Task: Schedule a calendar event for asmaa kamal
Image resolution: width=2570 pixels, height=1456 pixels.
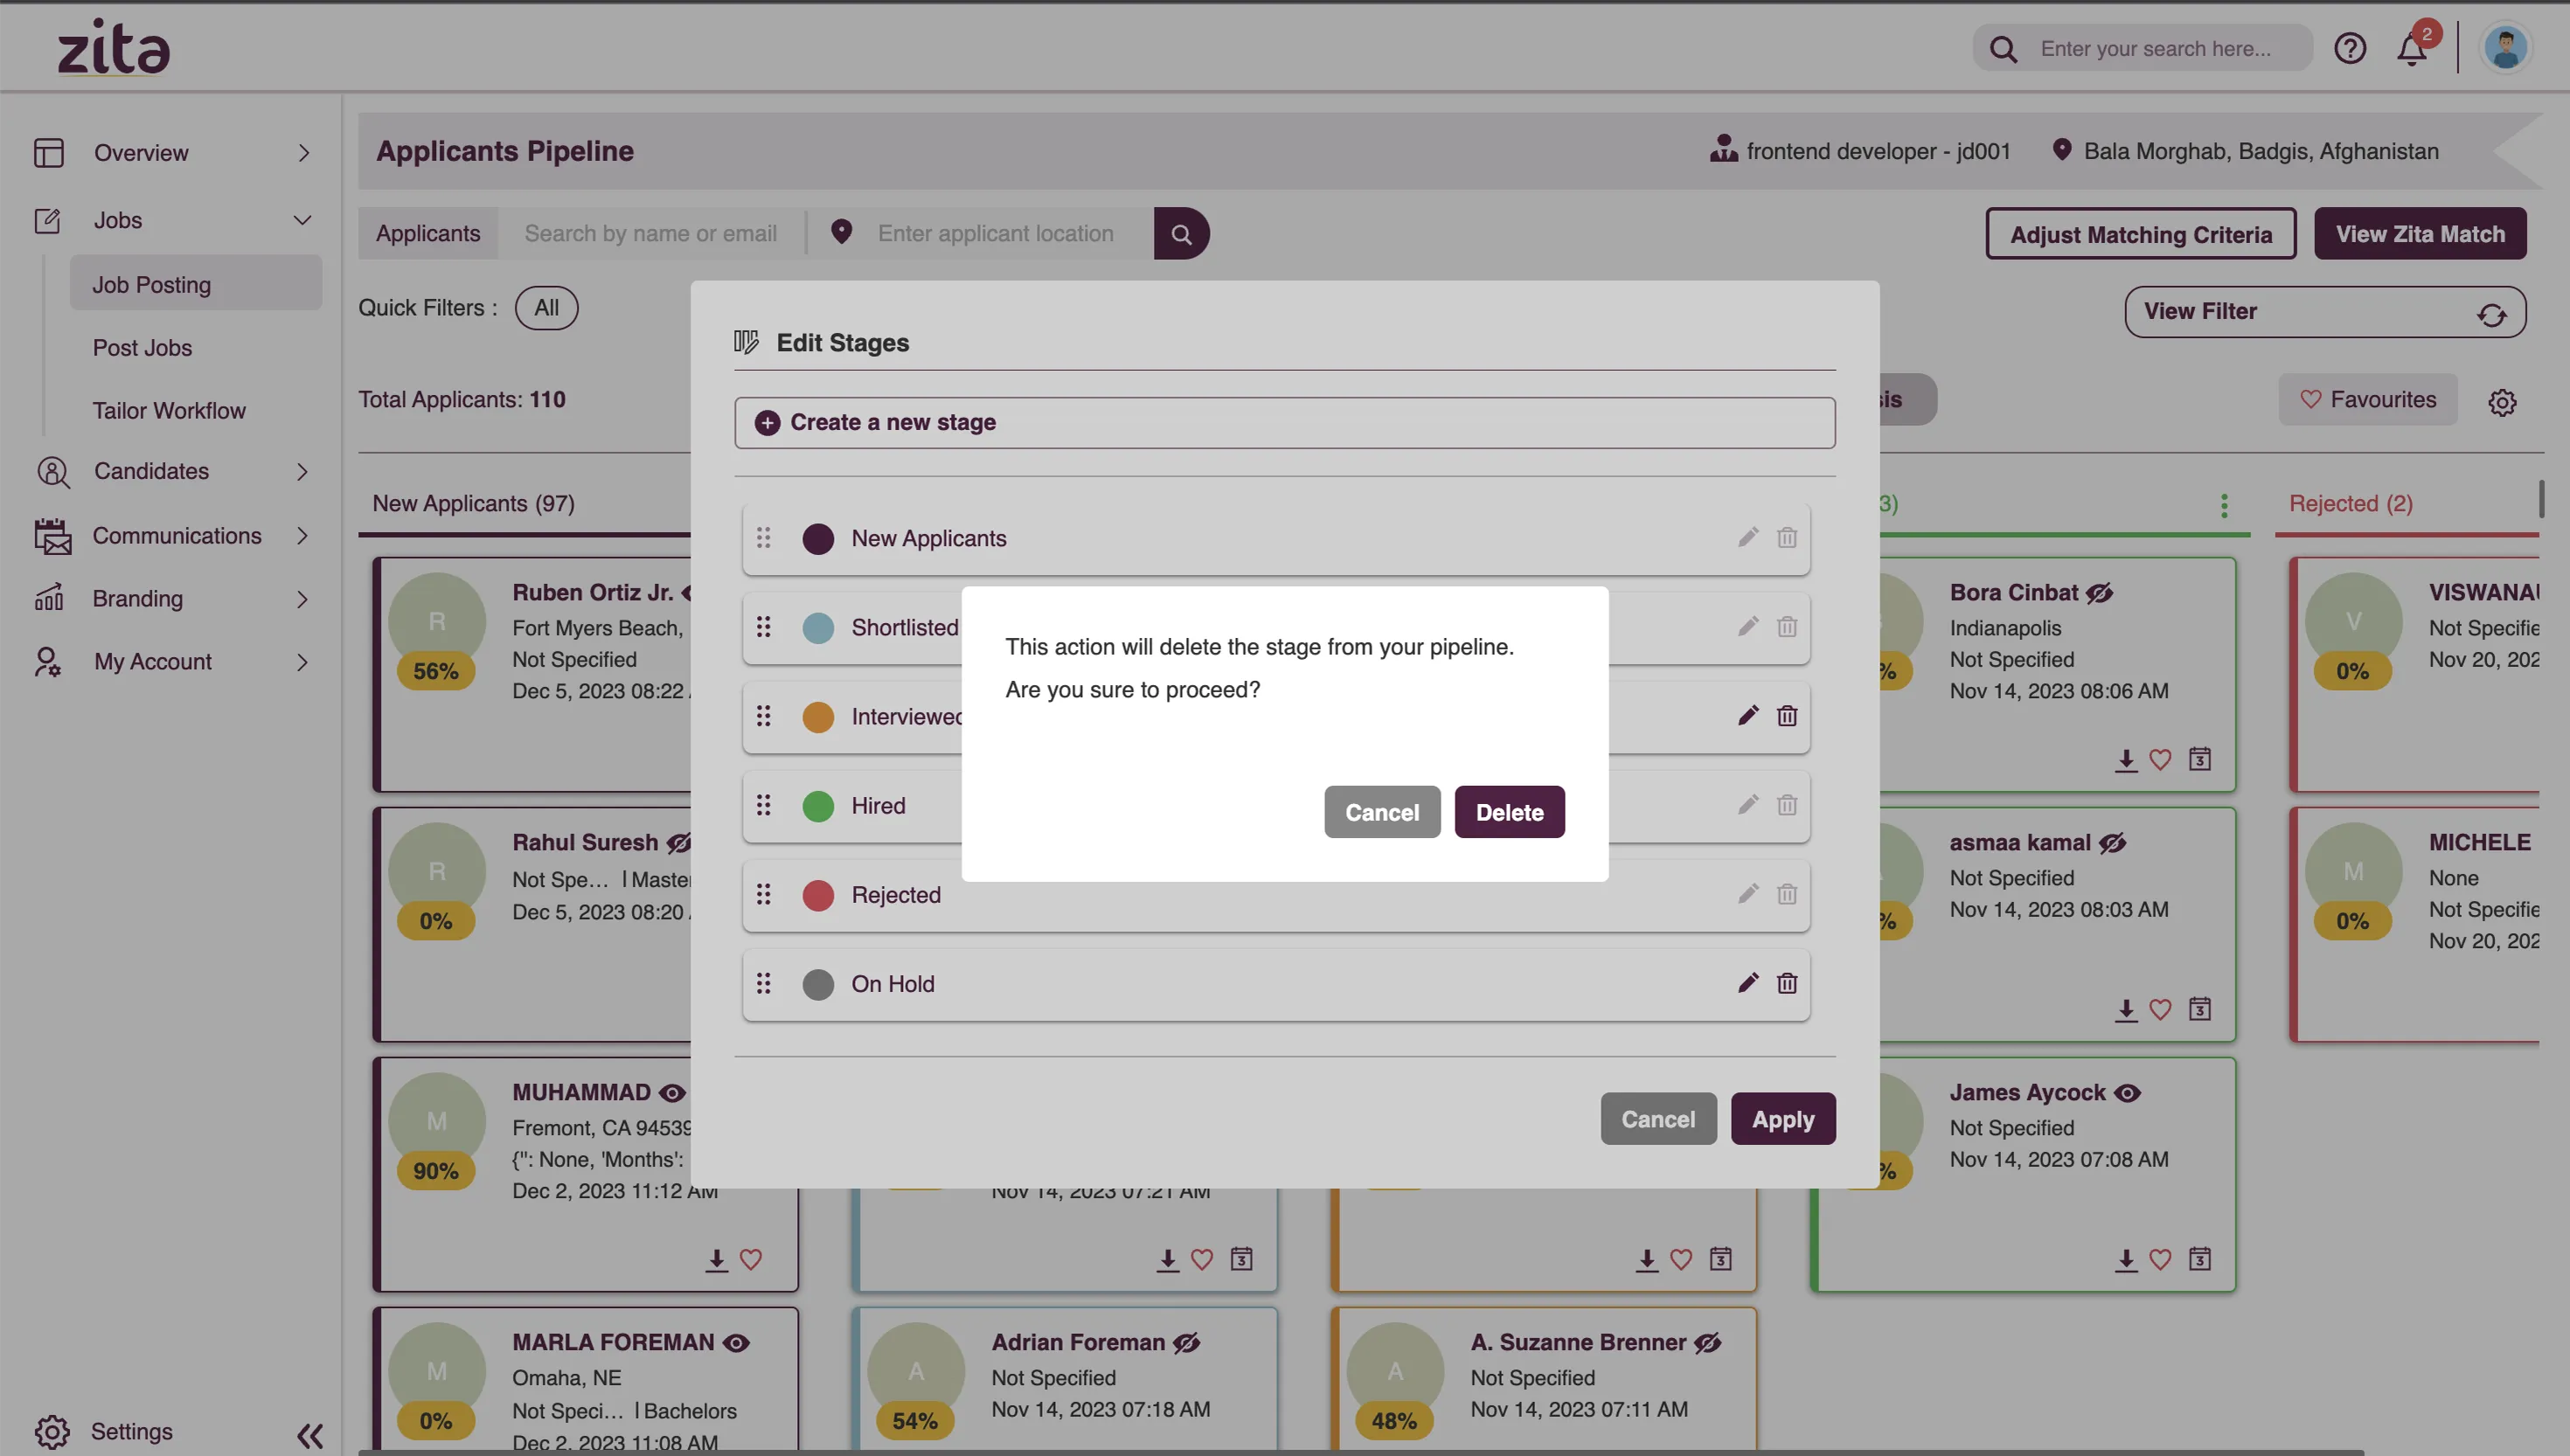Action: coord(2199,1009)
